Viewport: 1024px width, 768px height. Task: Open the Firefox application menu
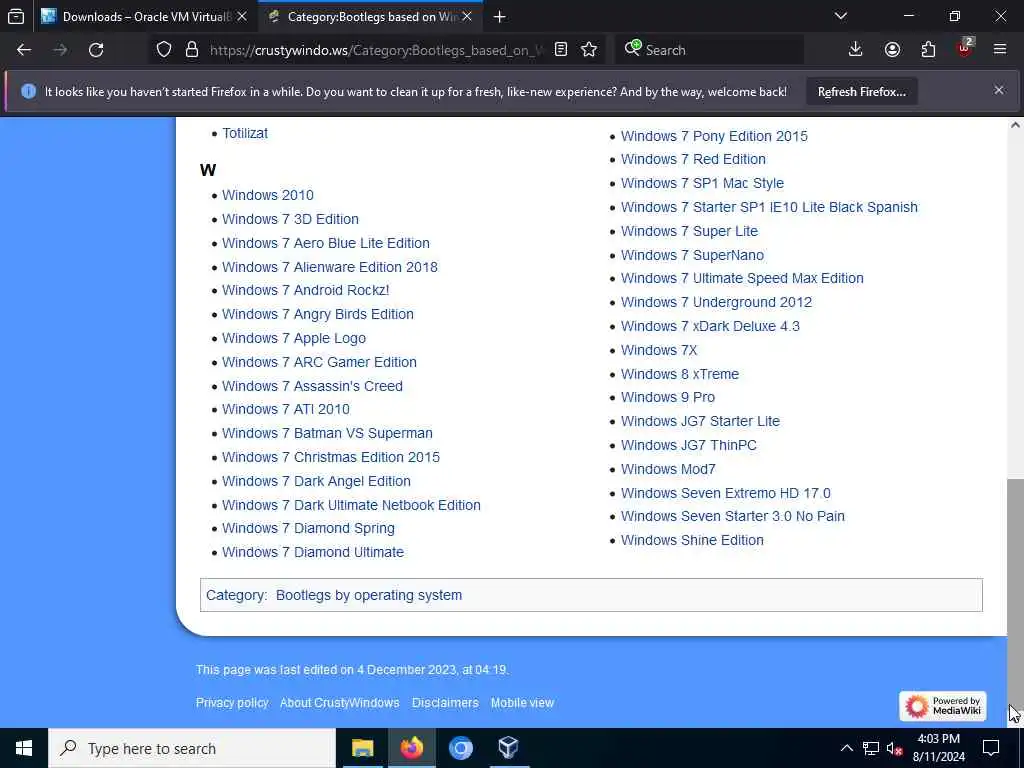[x=1000, y=50]
